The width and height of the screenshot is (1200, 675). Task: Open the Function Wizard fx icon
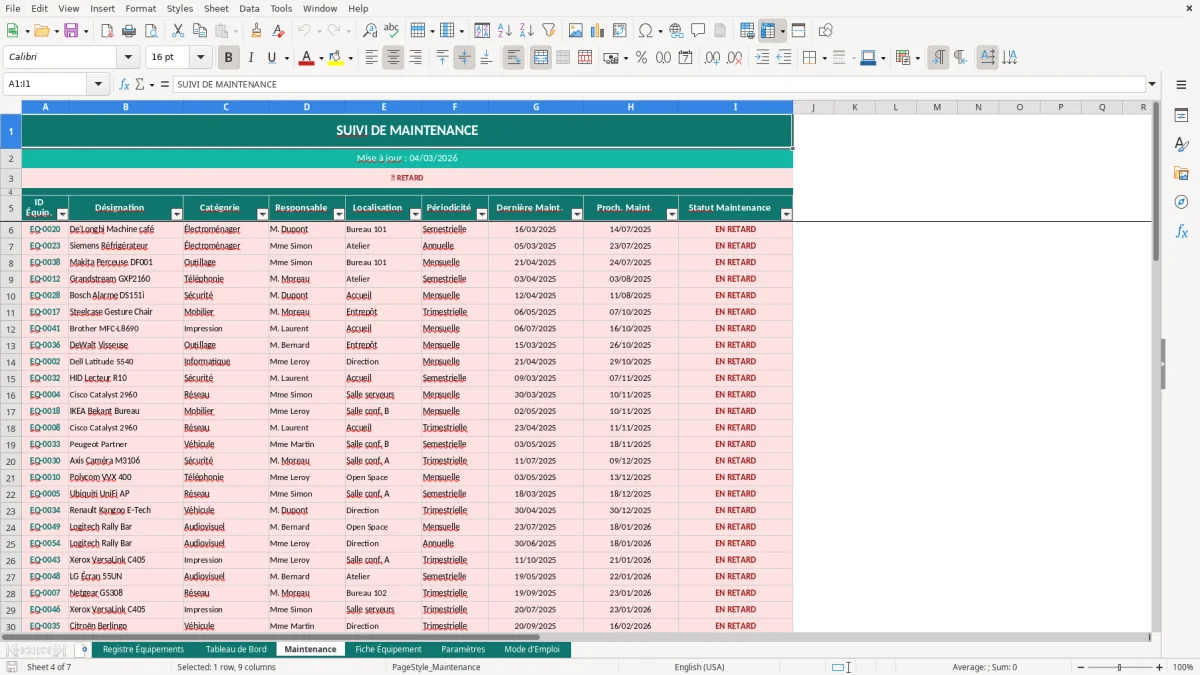click(x=125, y=84)
